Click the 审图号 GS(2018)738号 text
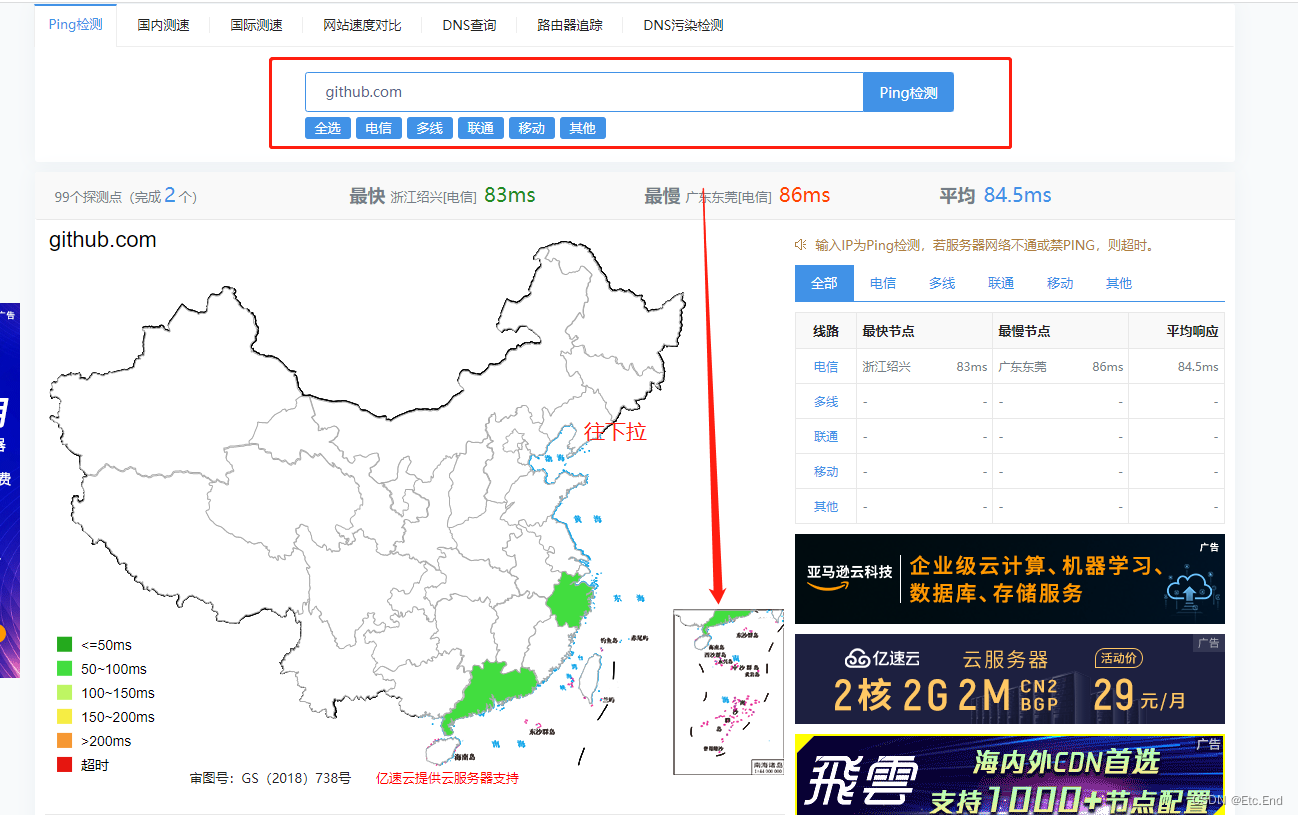The height and width of the screenshot is (815, 1298). pos(270,778)
